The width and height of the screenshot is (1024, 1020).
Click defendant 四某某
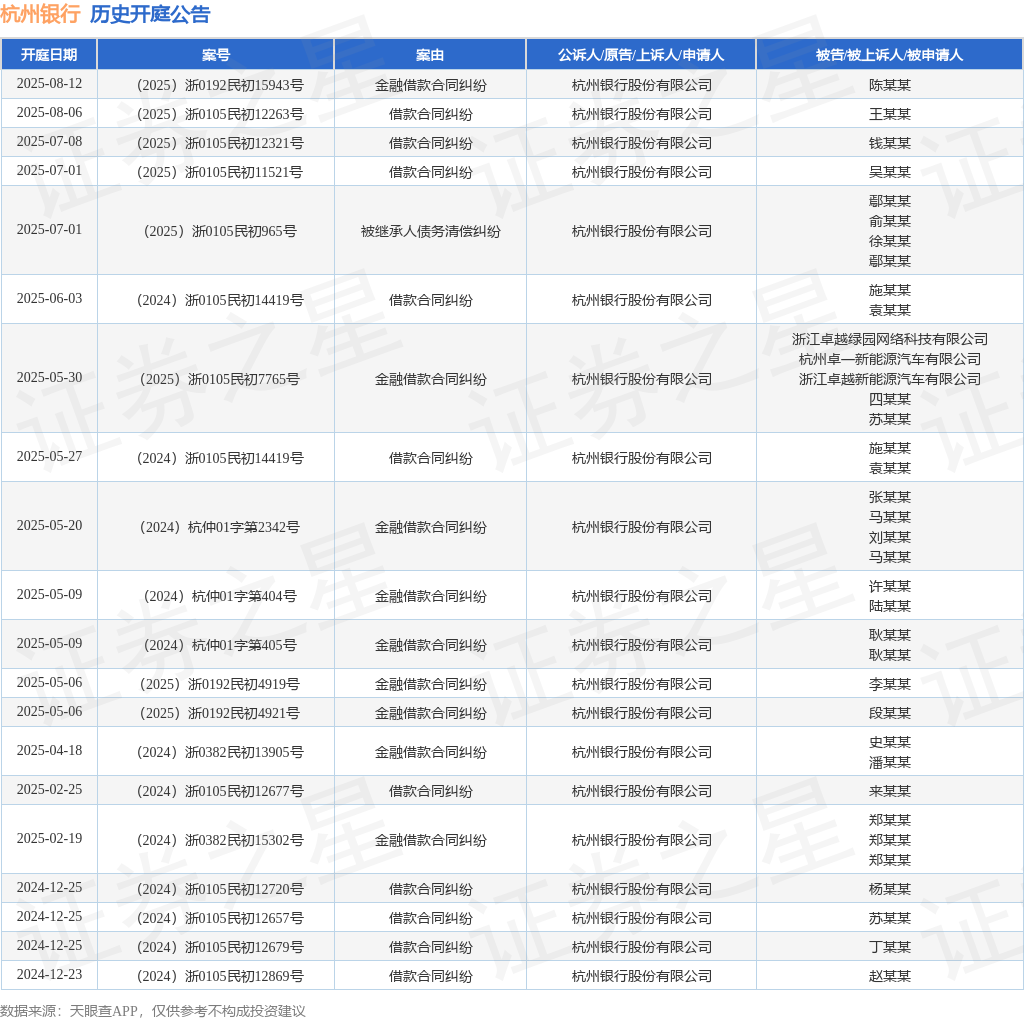pos(889,399)
